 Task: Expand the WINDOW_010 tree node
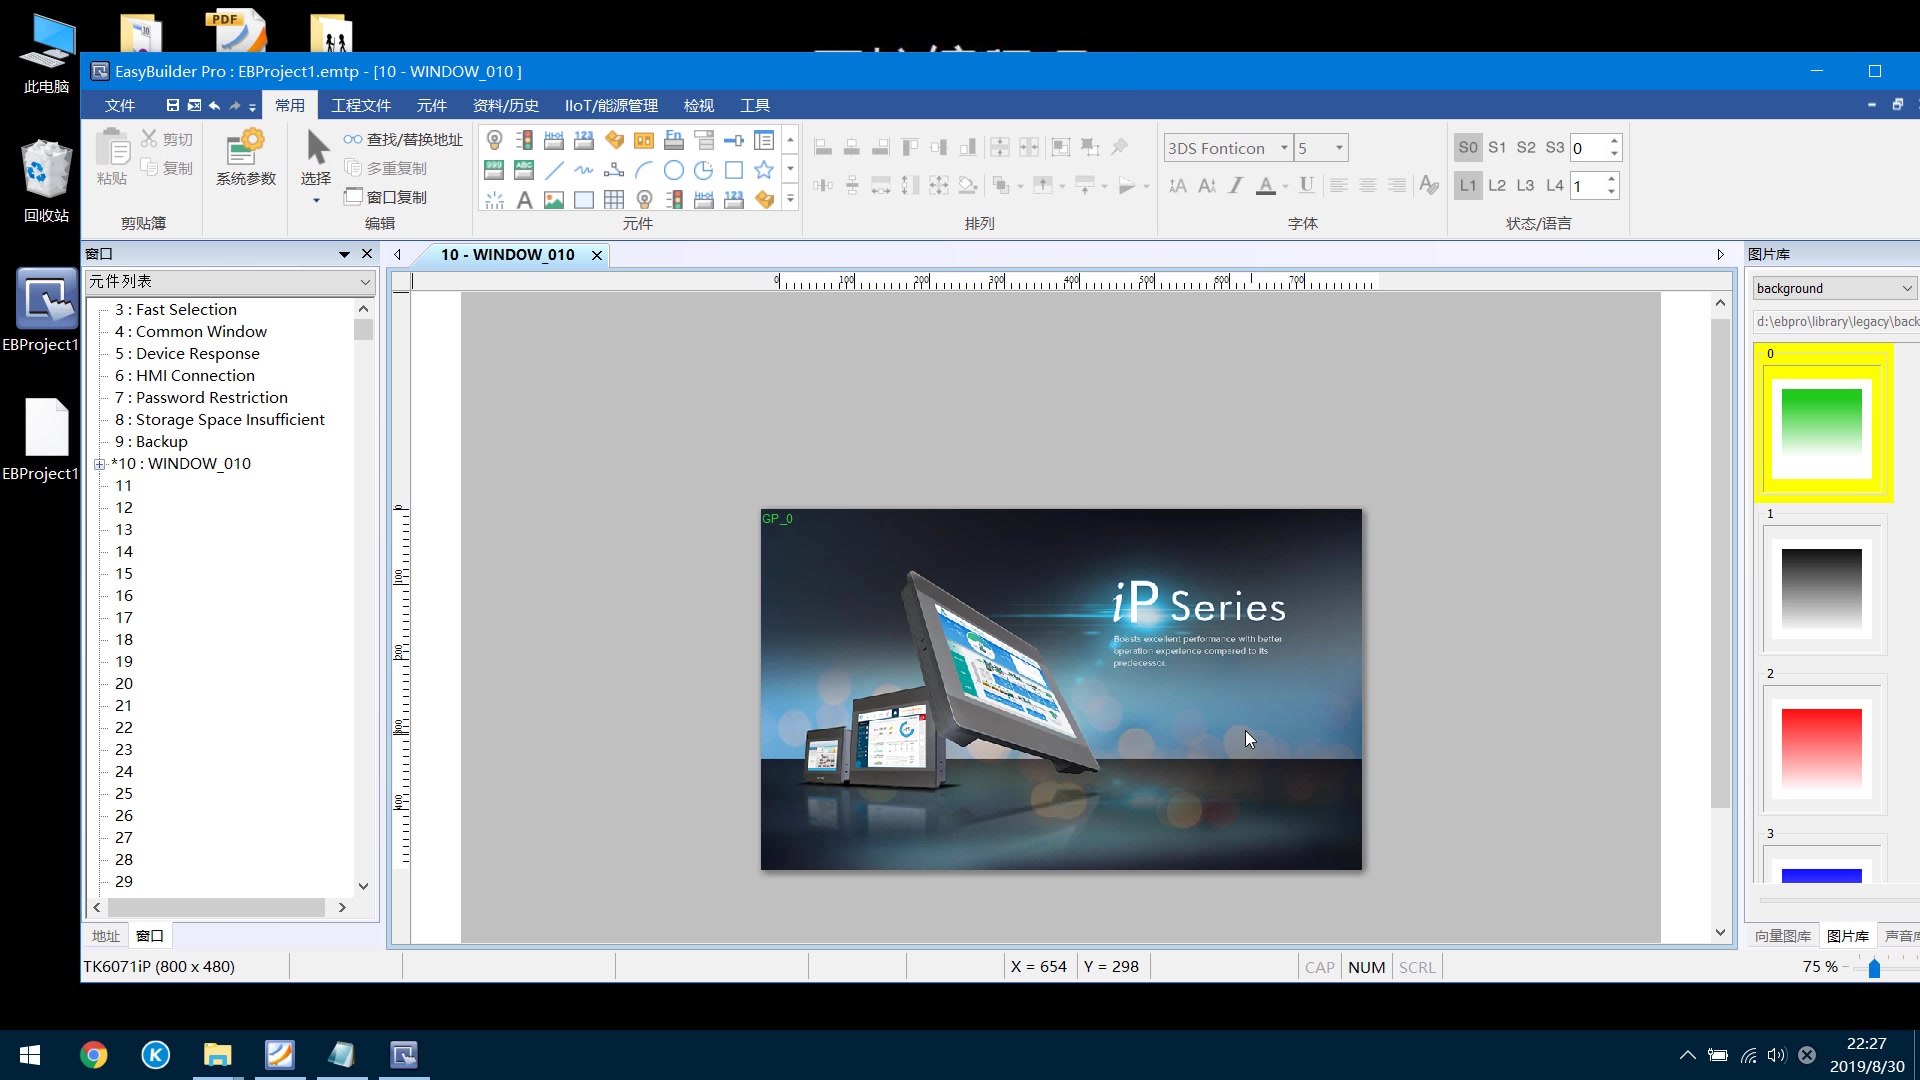point(100,464)
